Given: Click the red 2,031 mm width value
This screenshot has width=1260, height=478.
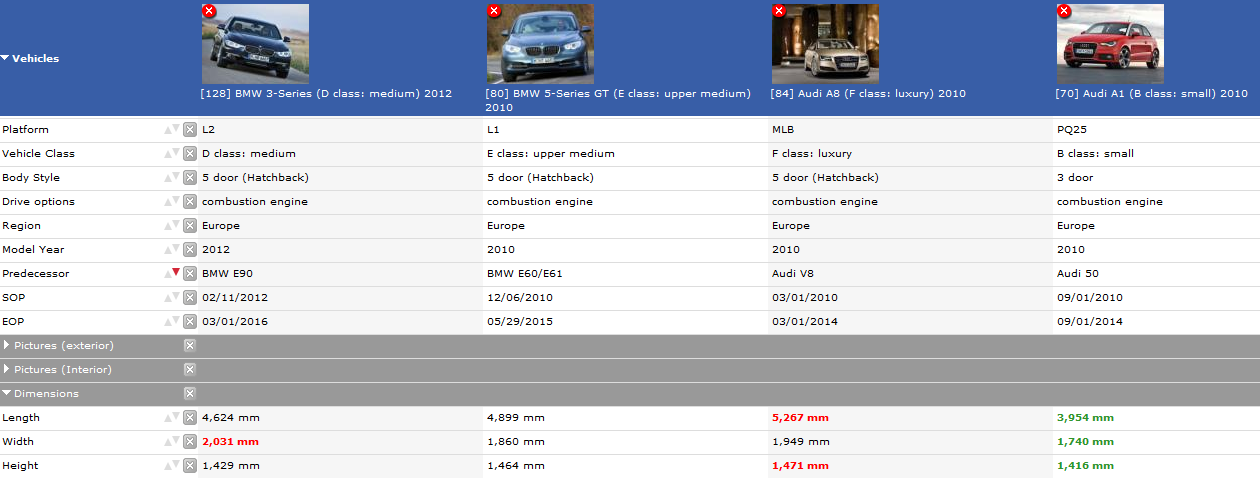Looking at the screenshot, I should 230,441.
